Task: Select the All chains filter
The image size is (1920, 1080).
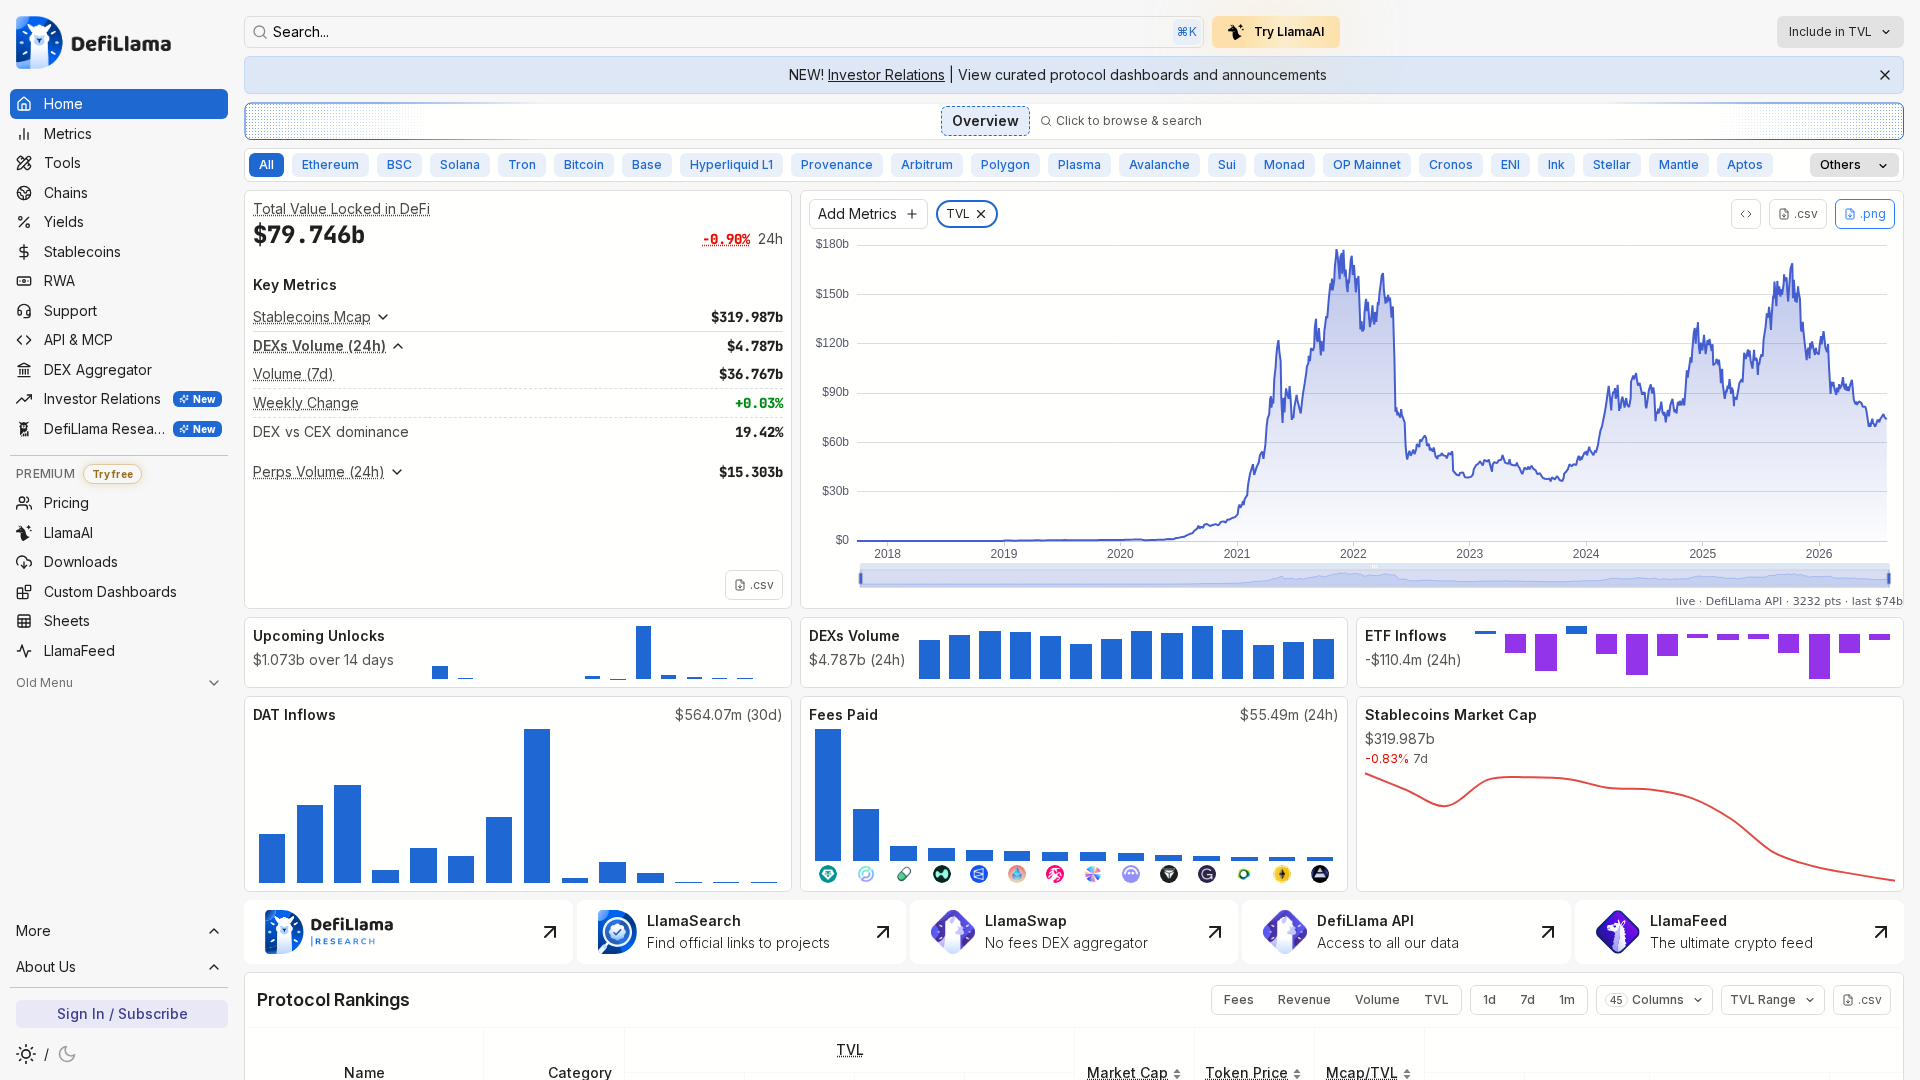Action: (x=266, y=165)
